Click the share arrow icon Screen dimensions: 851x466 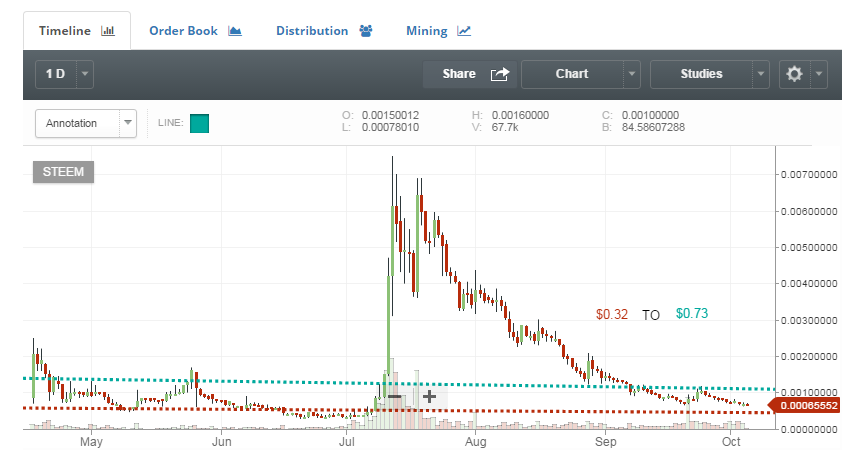point(499,74)
